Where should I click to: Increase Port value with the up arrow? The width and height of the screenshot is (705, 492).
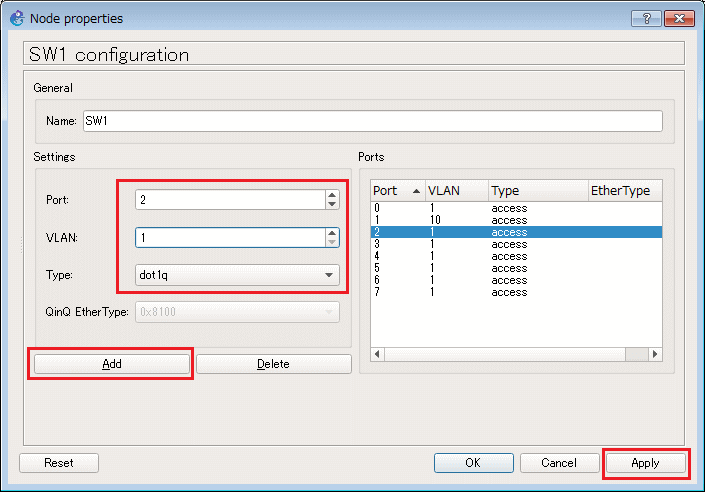point(332,195)
